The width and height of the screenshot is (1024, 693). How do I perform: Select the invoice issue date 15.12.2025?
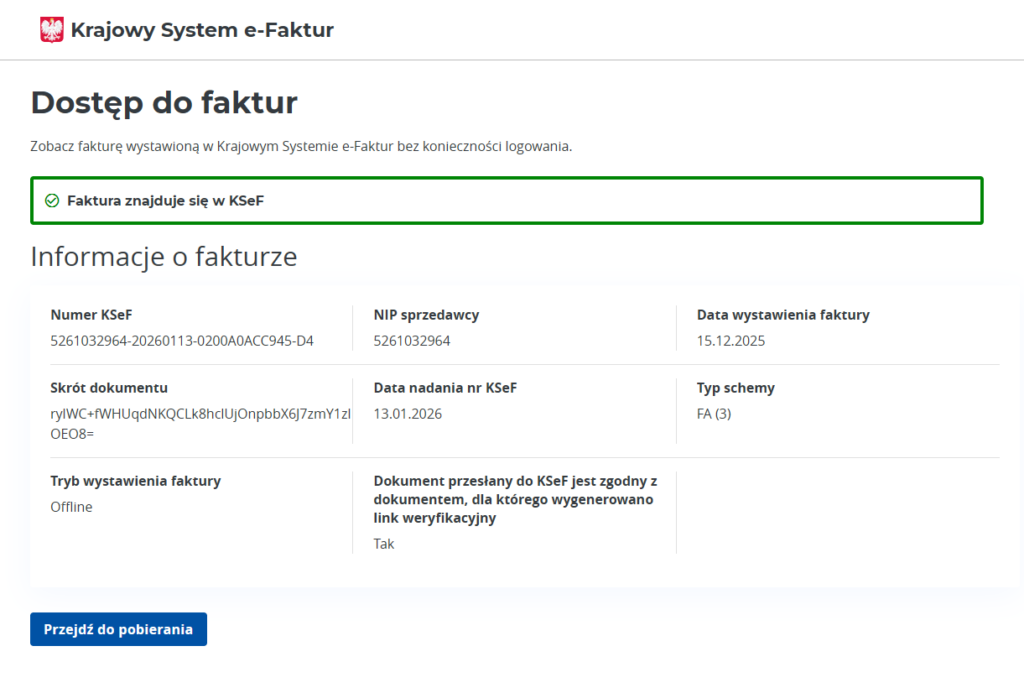pyautogui.click(x=731, y=341)
